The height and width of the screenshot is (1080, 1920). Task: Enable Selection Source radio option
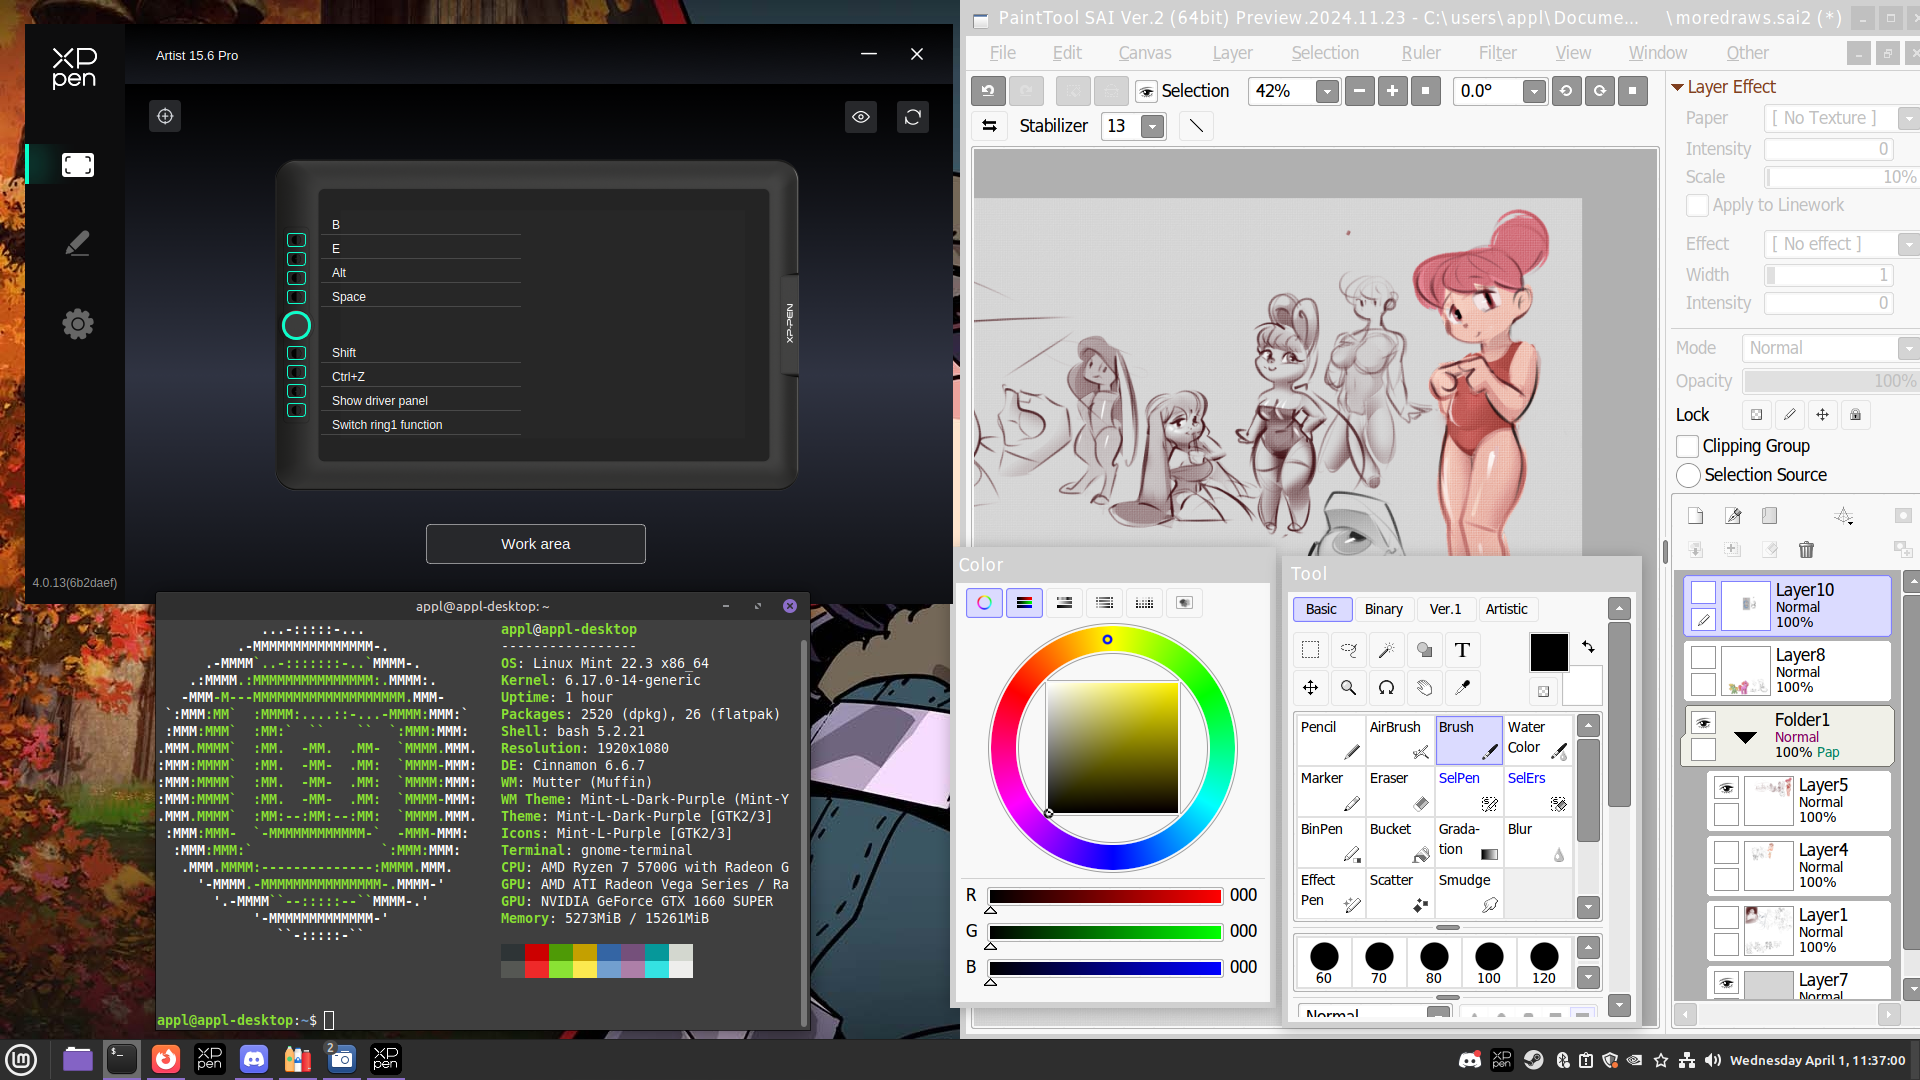point(1688,475)
